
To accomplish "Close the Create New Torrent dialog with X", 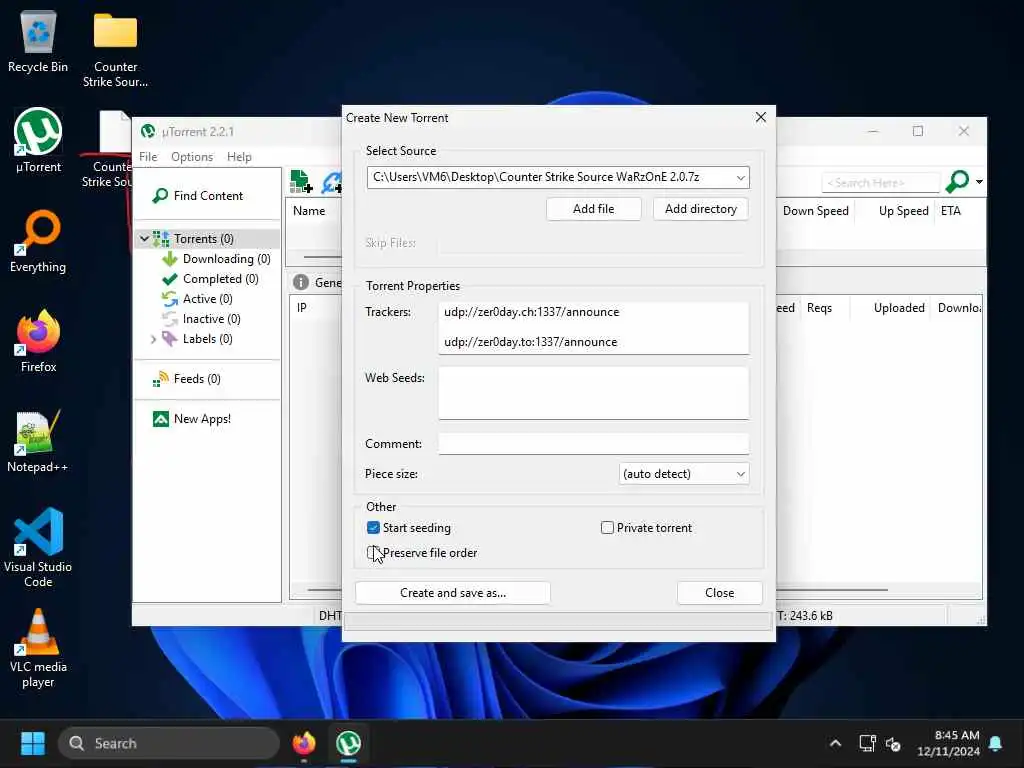I will (x=761, y=118).
